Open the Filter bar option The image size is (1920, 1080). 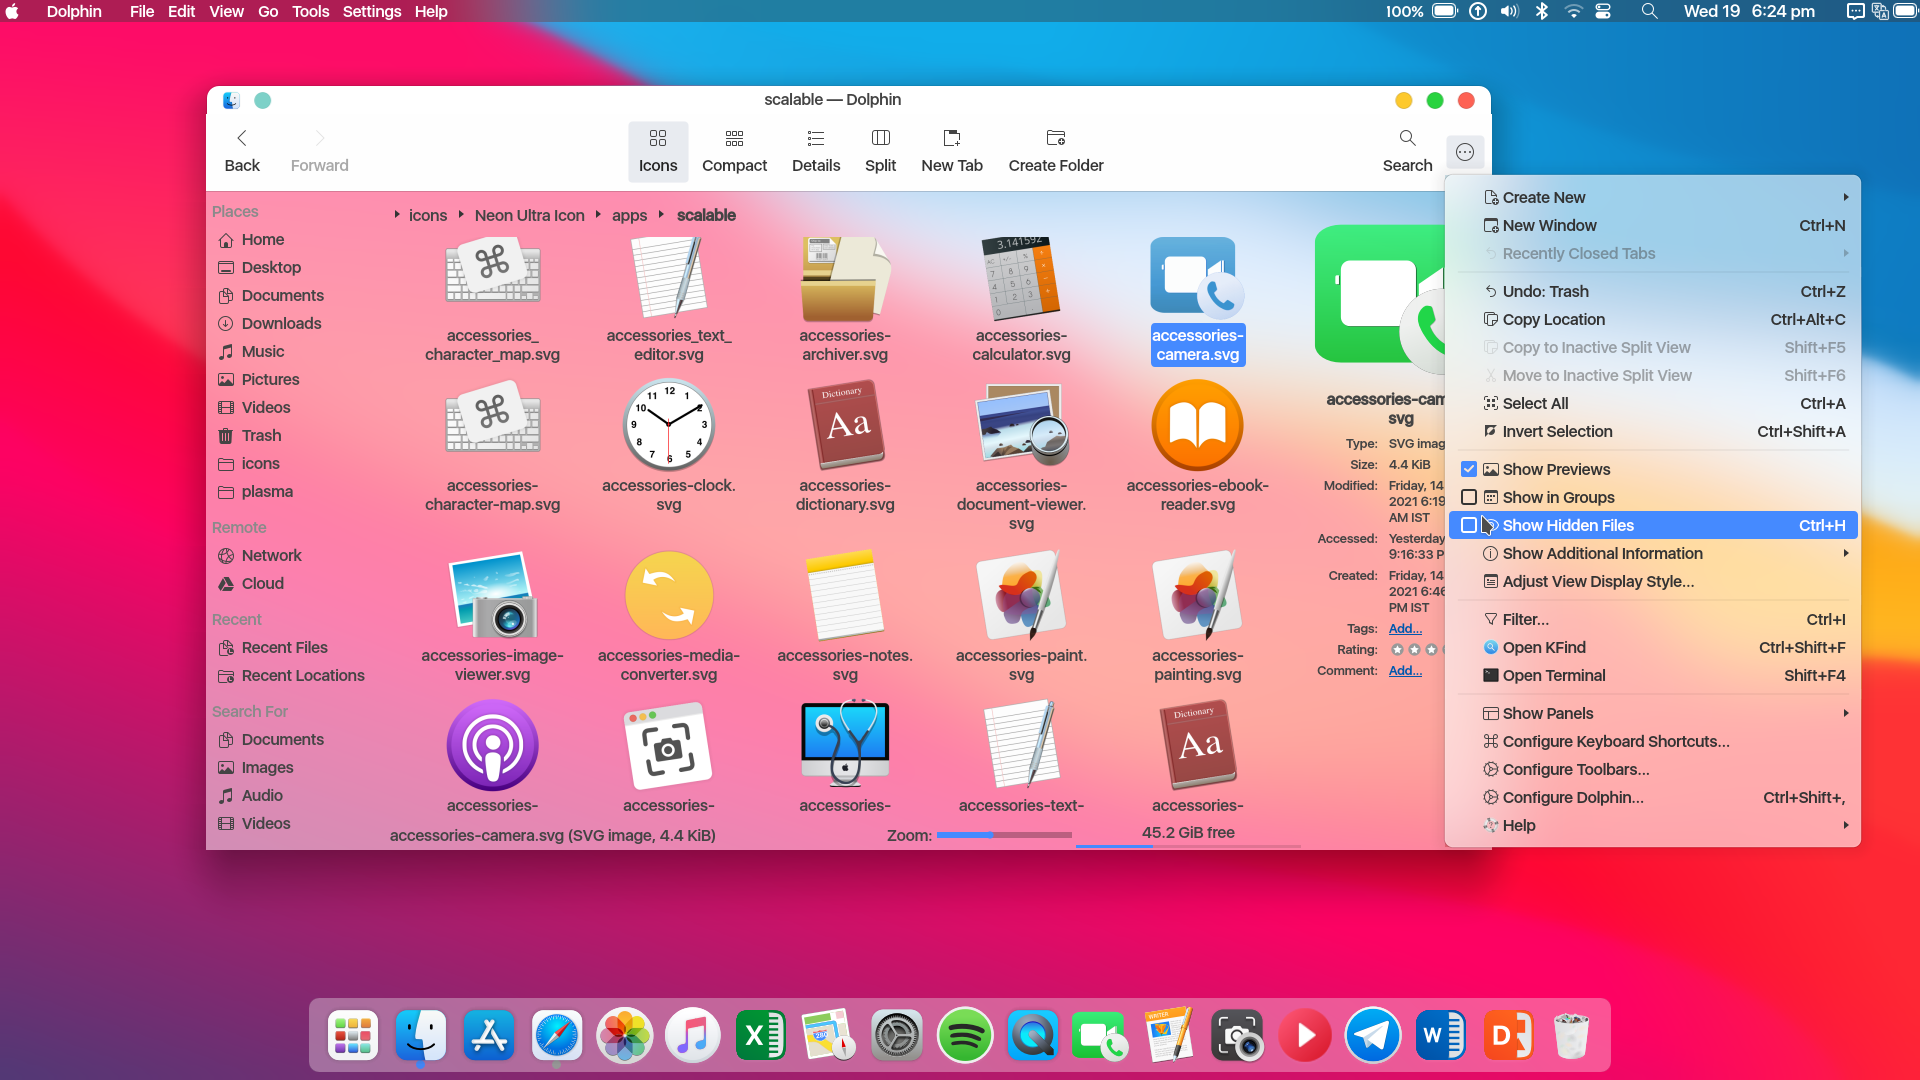click(1653, 619)
